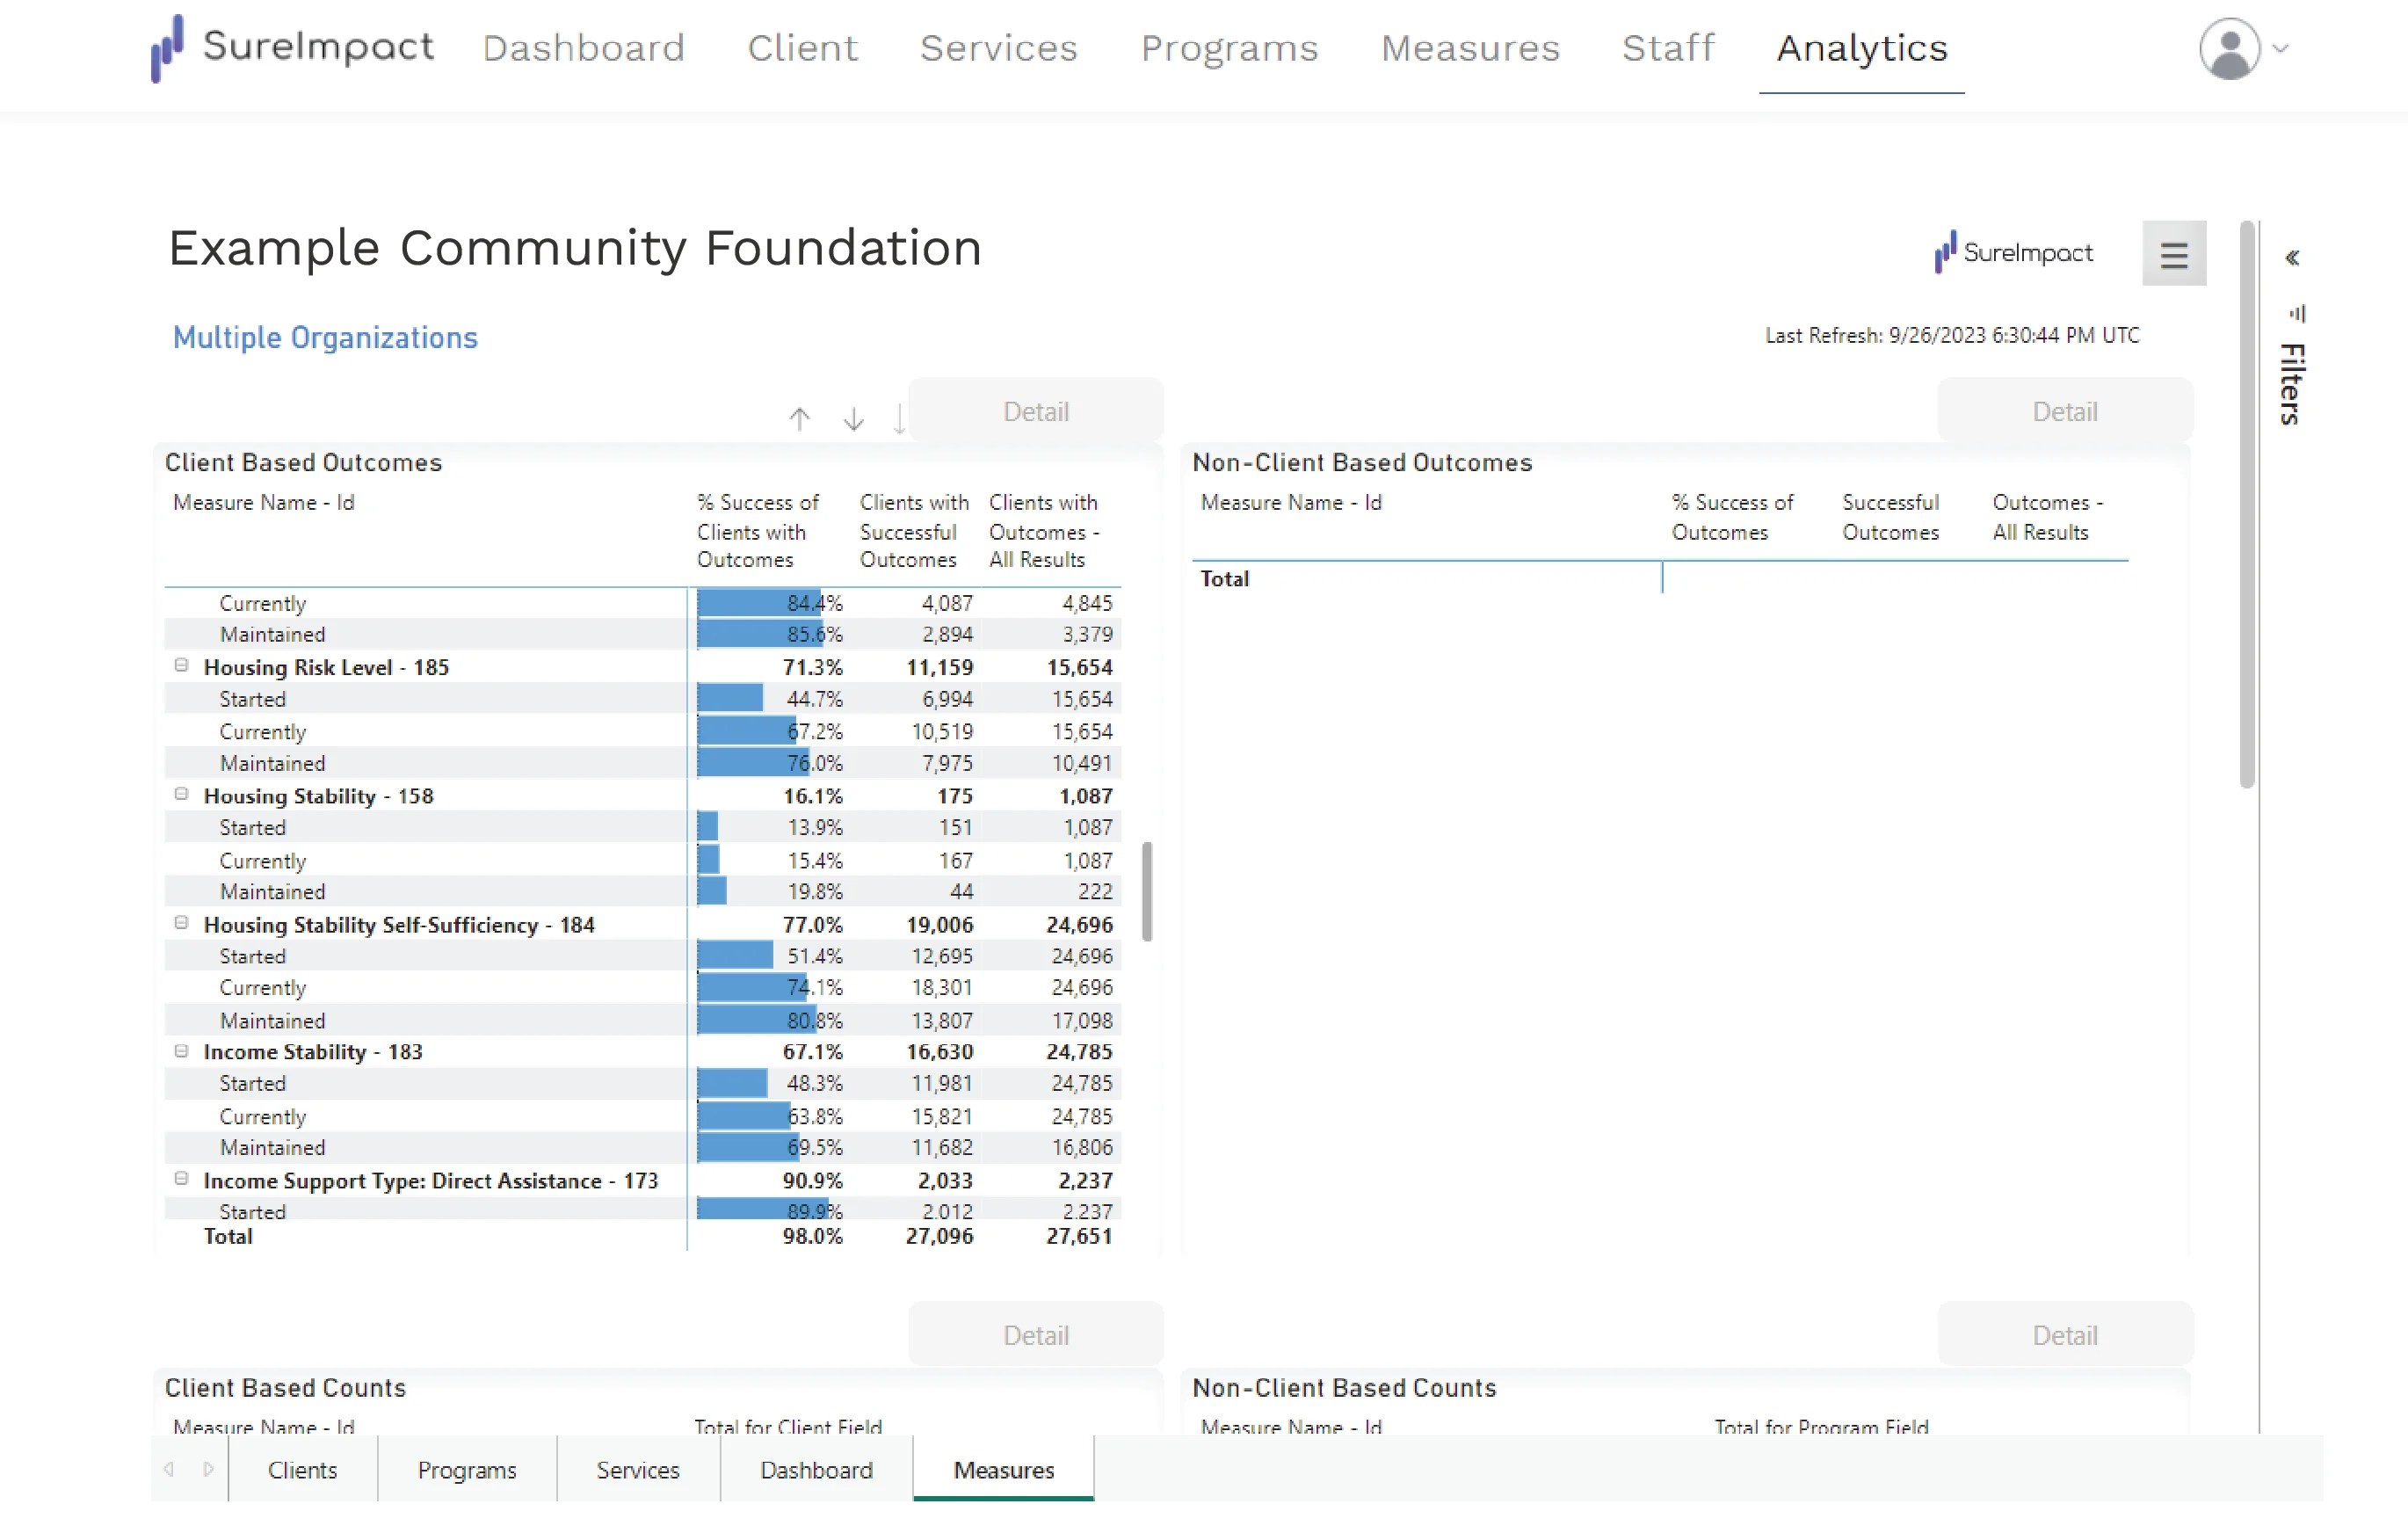Screen dimensions: 2408x1533
Task: Switch to the Dashboard report tab at the bottom
Action: [x=816, y=1469]
